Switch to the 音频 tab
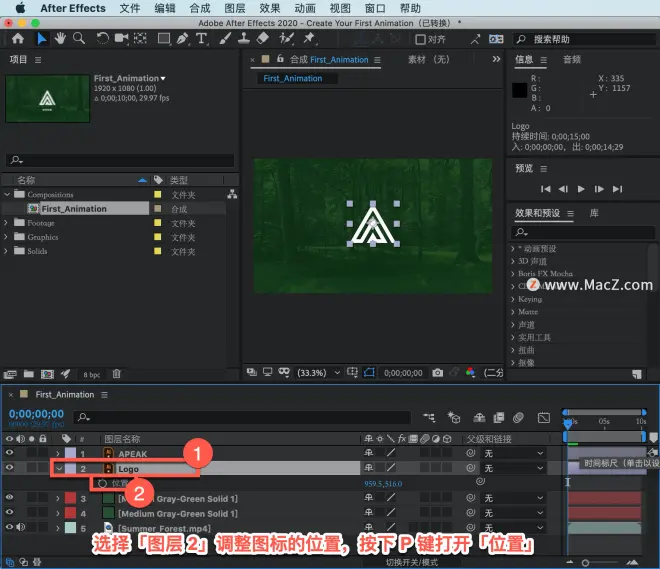The width and height of the screenshot is (660, 569). [572, 59]
